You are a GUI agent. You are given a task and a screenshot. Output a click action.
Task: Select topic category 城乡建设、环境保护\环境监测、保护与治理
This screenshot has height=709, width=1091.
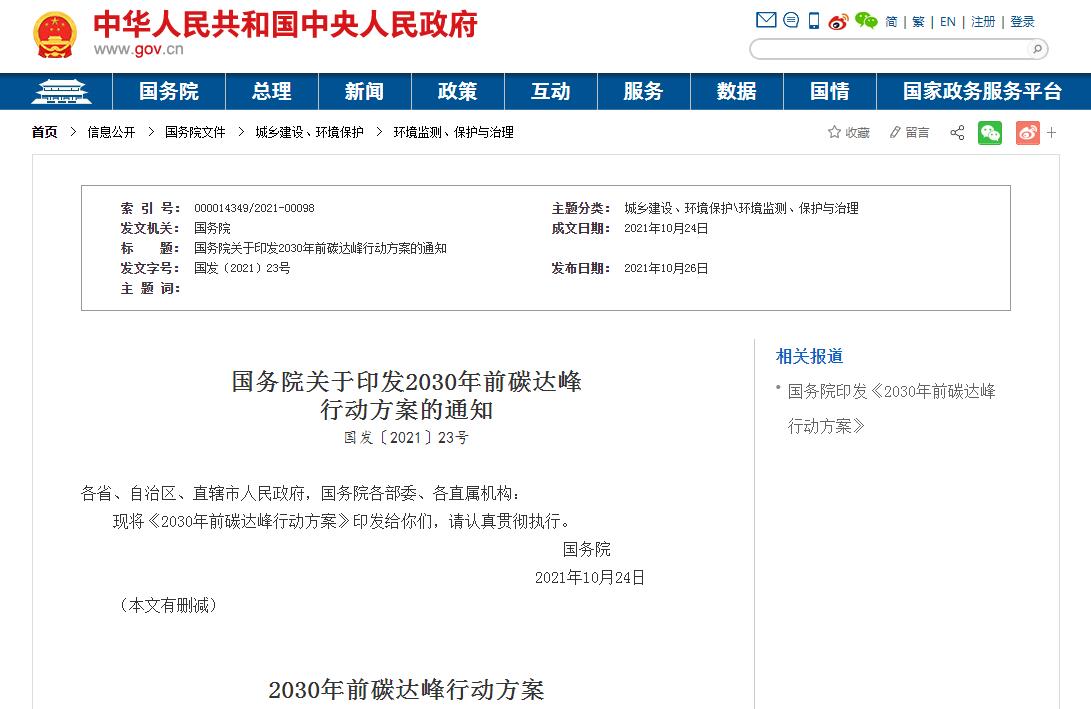(741, 208)
